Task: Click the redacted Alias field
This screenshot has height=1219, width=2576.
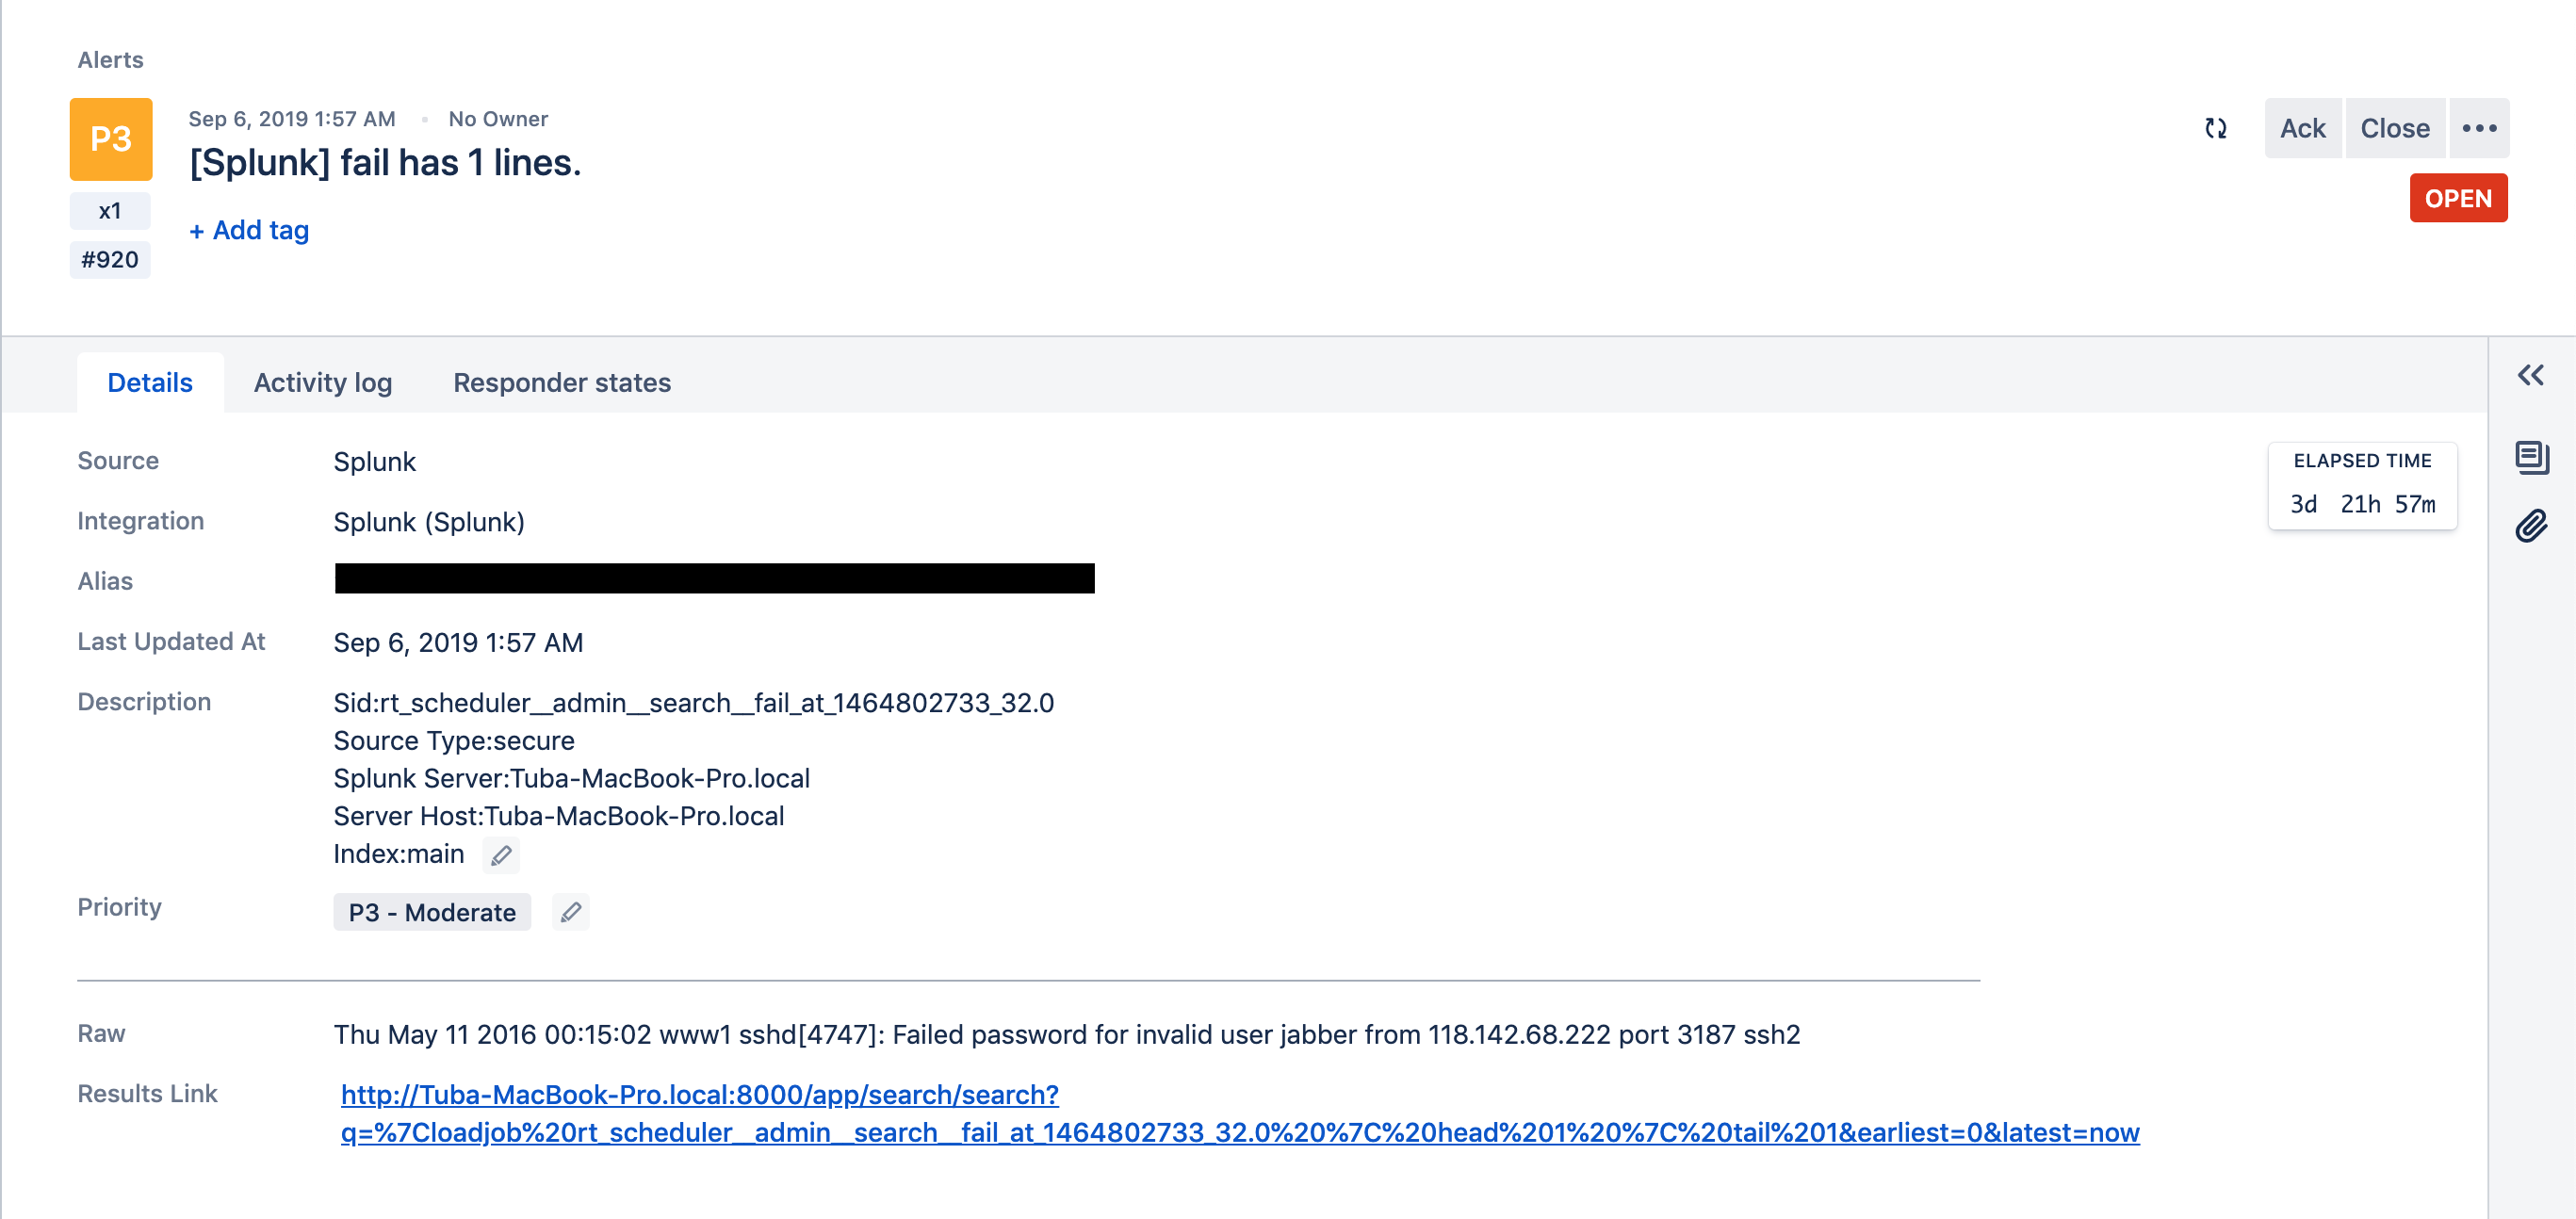Action: [713, 579]
